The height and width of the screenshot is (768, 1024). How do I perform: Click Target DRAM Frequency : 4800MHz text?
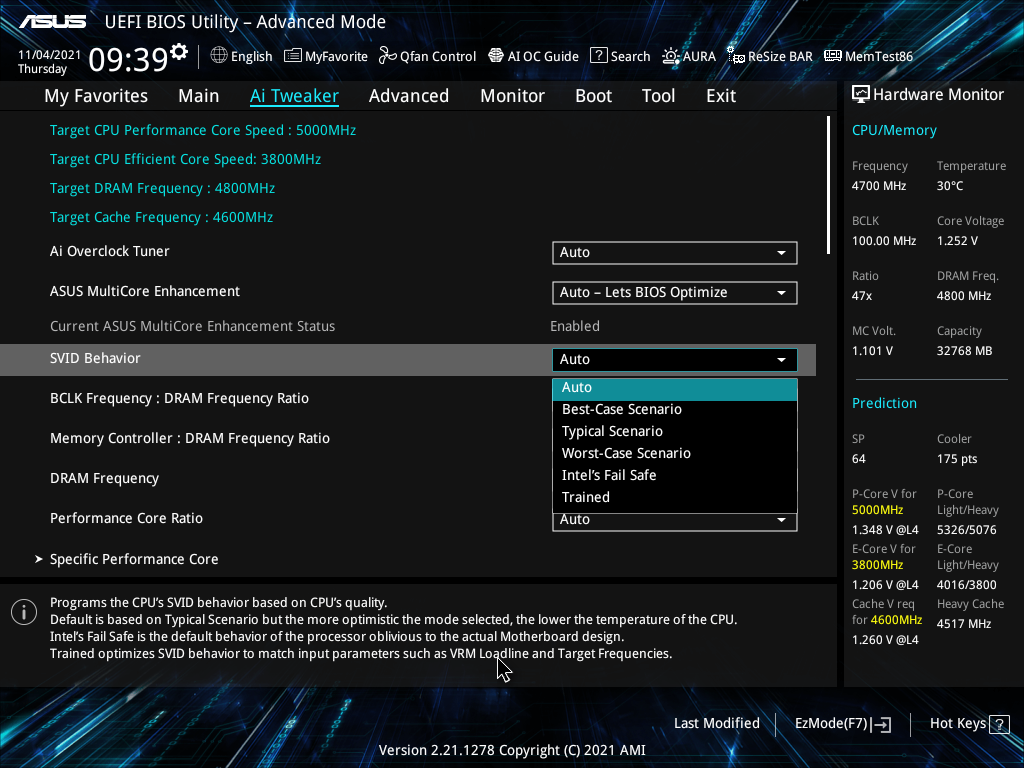(x=163, y=189)
